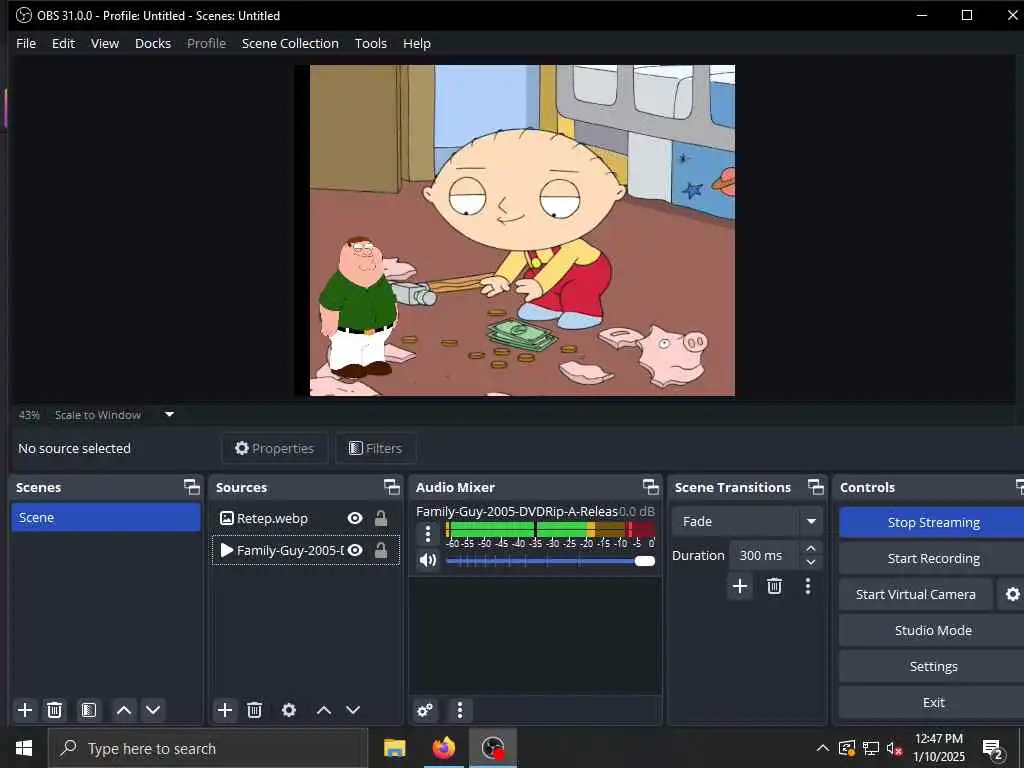This screenshot has height=768, width=1024.
Task: Click muted volume tray icon
Action: (895, 748)
